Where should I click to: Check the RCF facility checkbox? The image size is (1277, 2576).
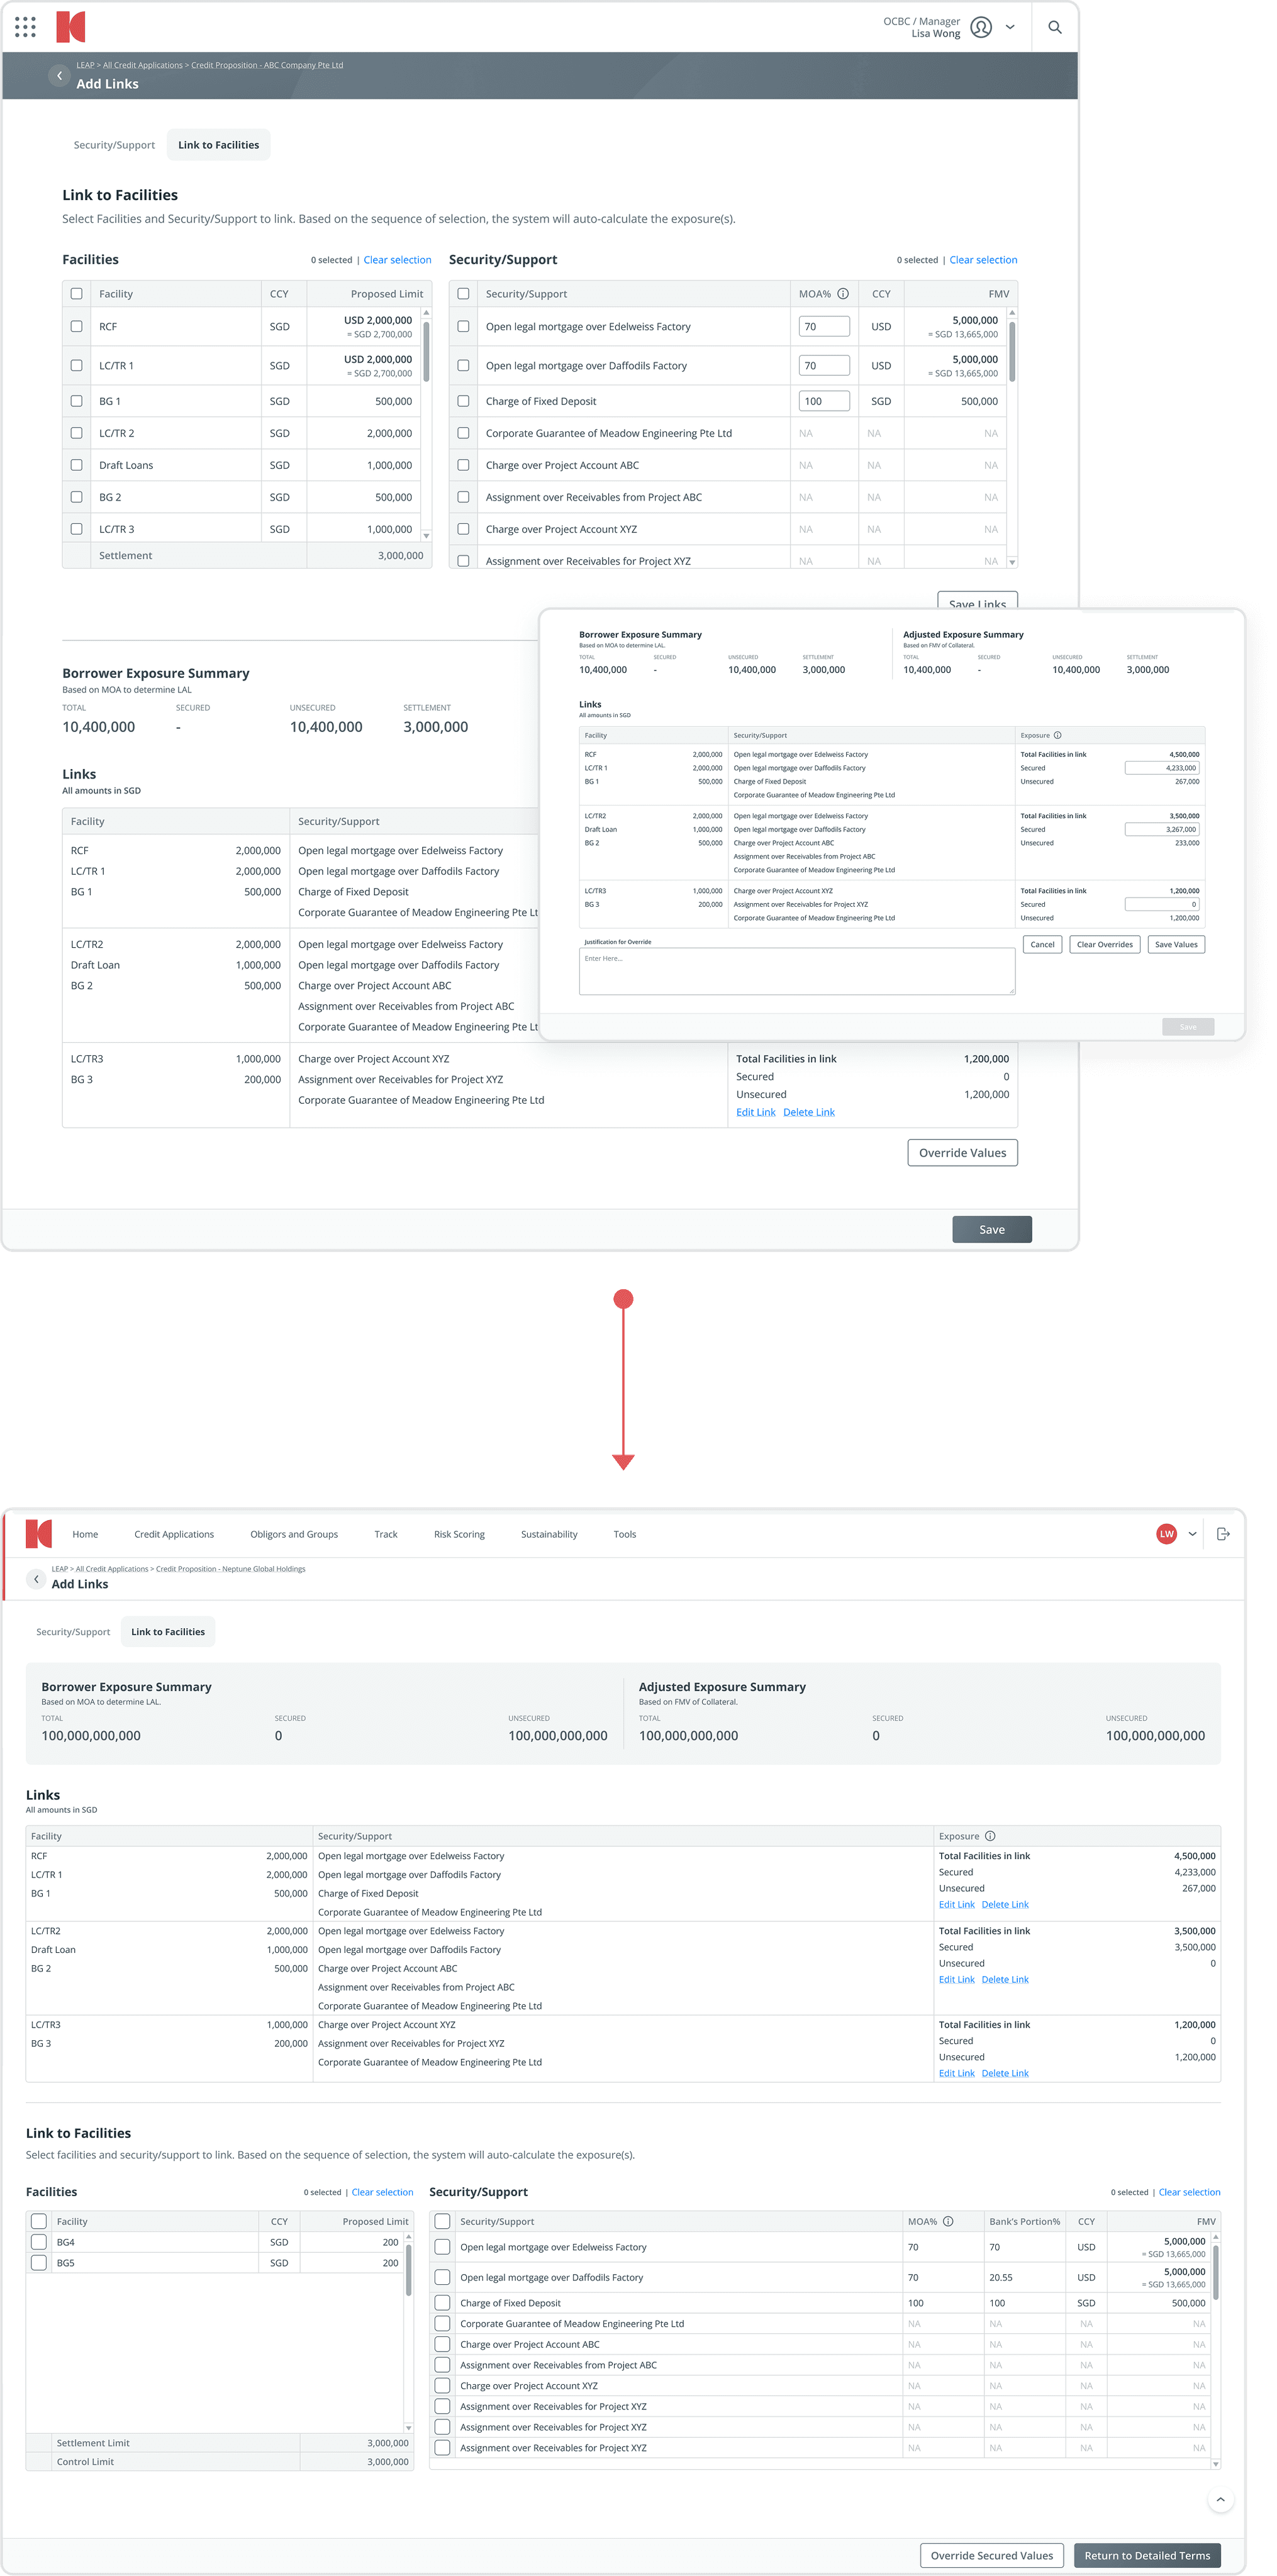pos(76,327)
